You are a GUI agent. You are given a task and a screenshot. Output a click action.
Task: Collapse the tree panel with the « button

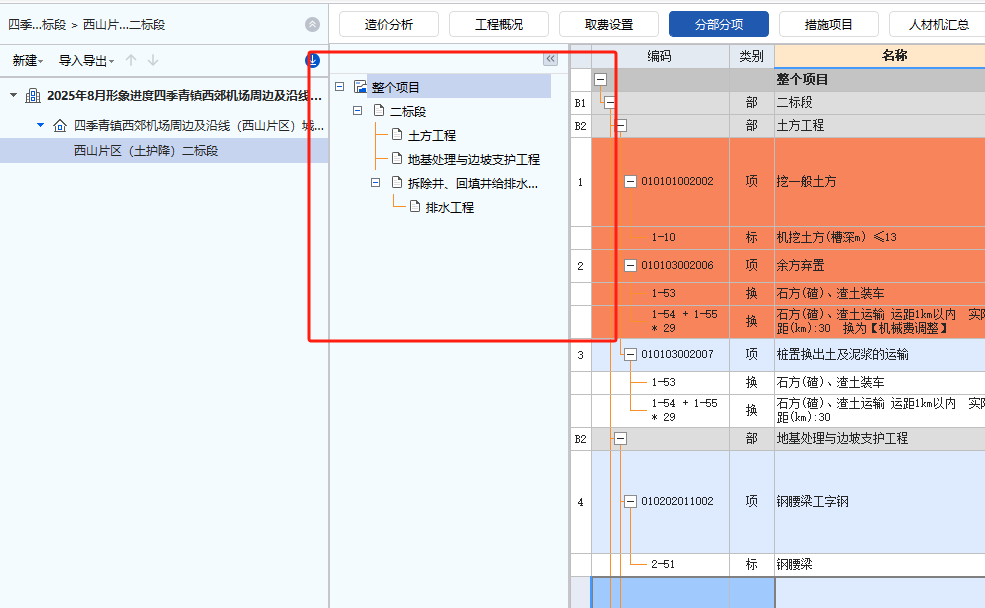click(x=550, y=59)
